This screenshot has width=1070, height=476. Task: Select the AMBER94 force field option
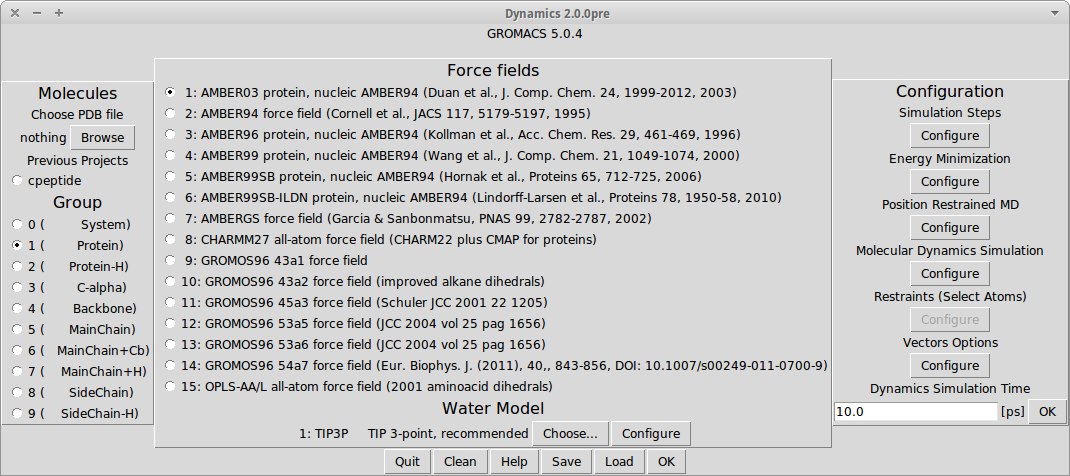[170, 113]
